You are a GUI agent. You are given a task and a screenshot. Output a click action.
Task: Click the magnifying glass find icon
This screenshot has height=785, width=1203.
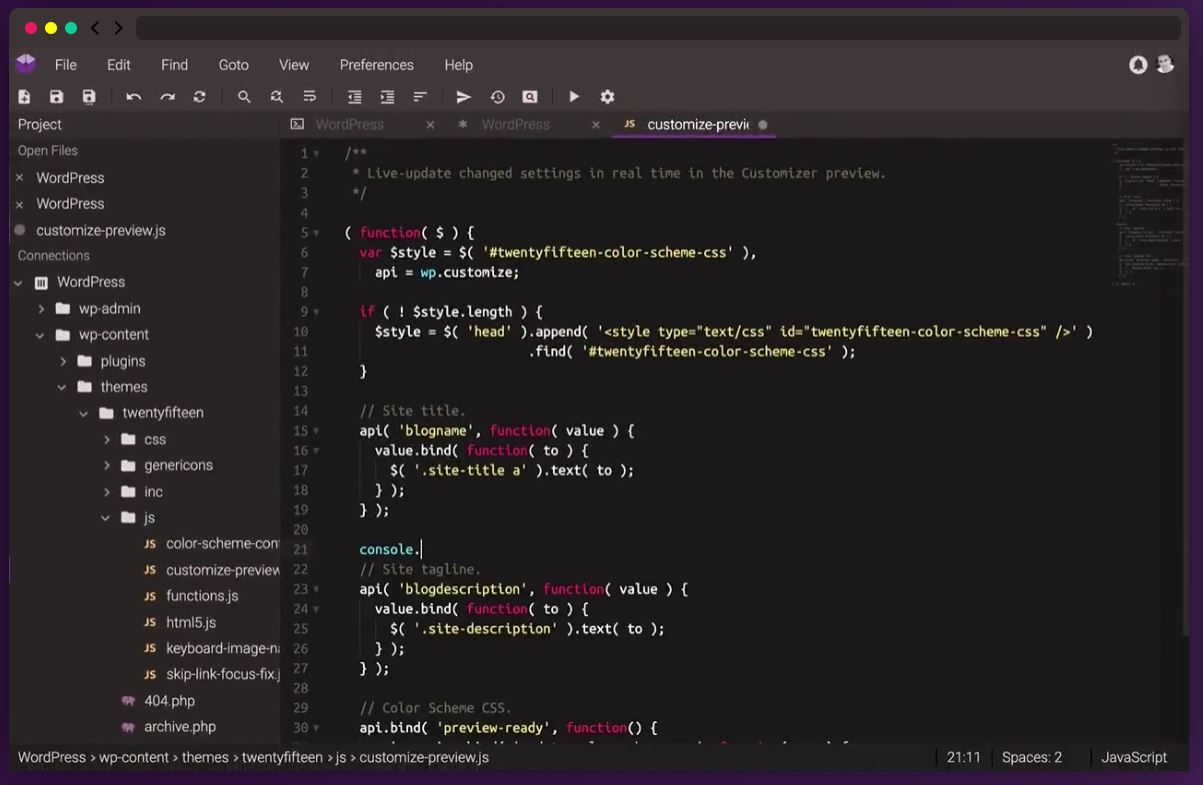point(244,97)
